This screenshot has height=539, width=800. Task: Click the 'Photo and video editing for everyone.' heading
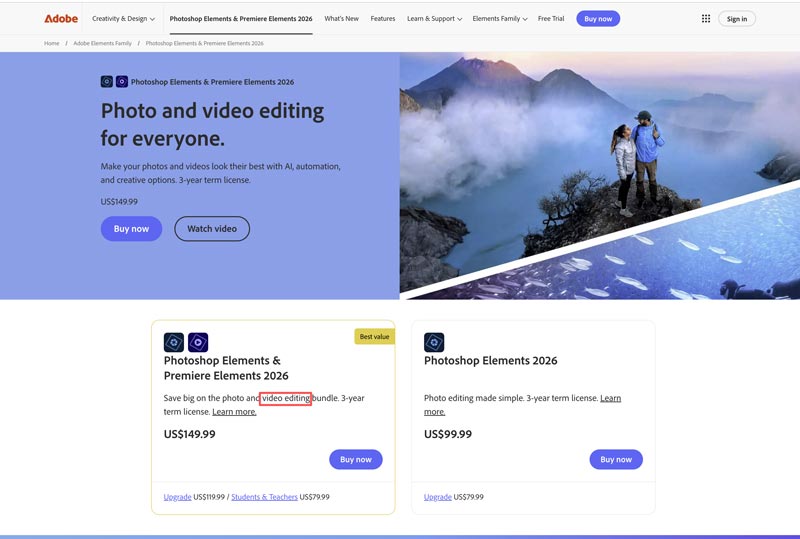[x=212, y=125]
